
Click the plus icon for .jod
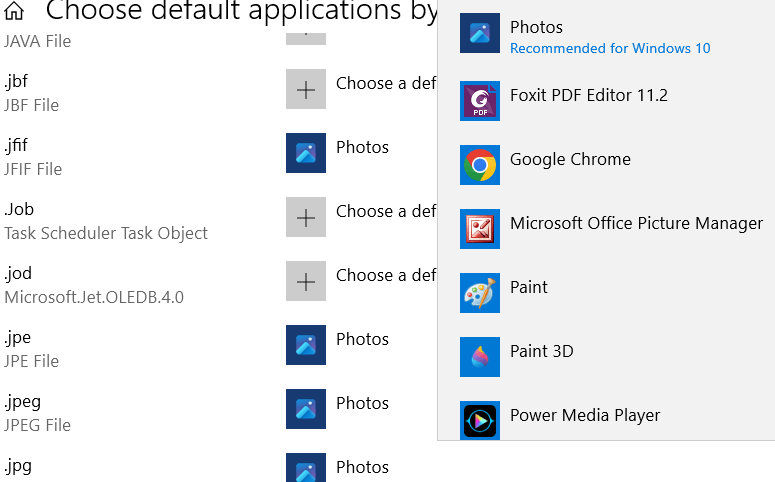[x=306, y=281]
